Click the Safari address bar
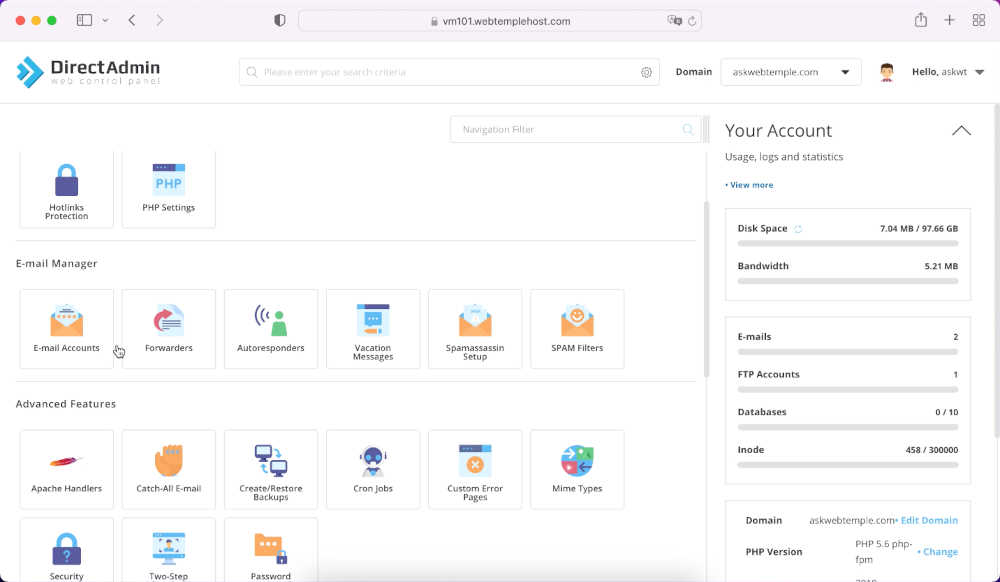This screenshot has width=1000, height=582. (500, 21)
